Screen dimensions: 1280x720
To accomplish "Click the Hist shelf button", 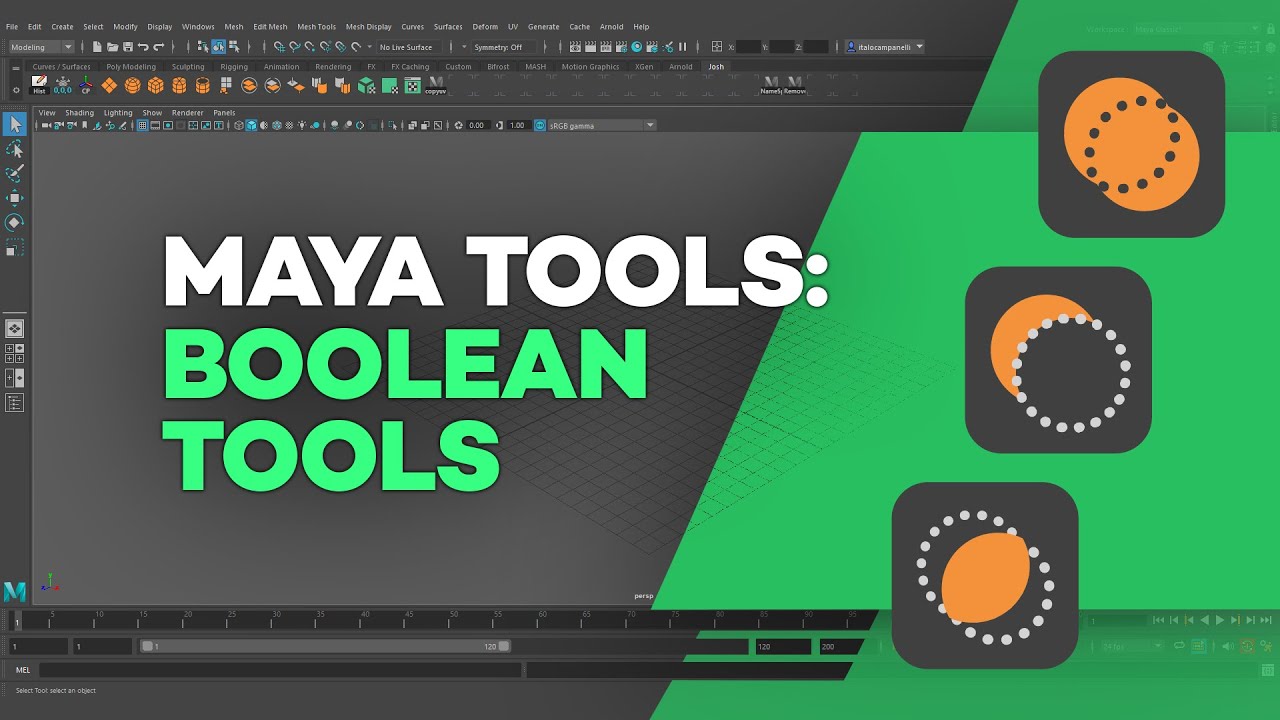I will [39, 85].
